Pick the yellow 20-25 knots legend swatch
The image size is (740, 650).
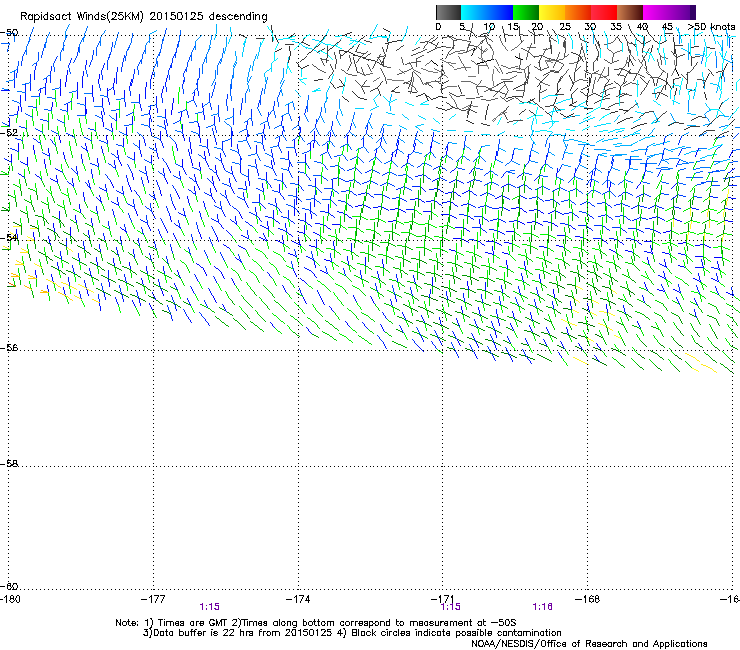552,12
